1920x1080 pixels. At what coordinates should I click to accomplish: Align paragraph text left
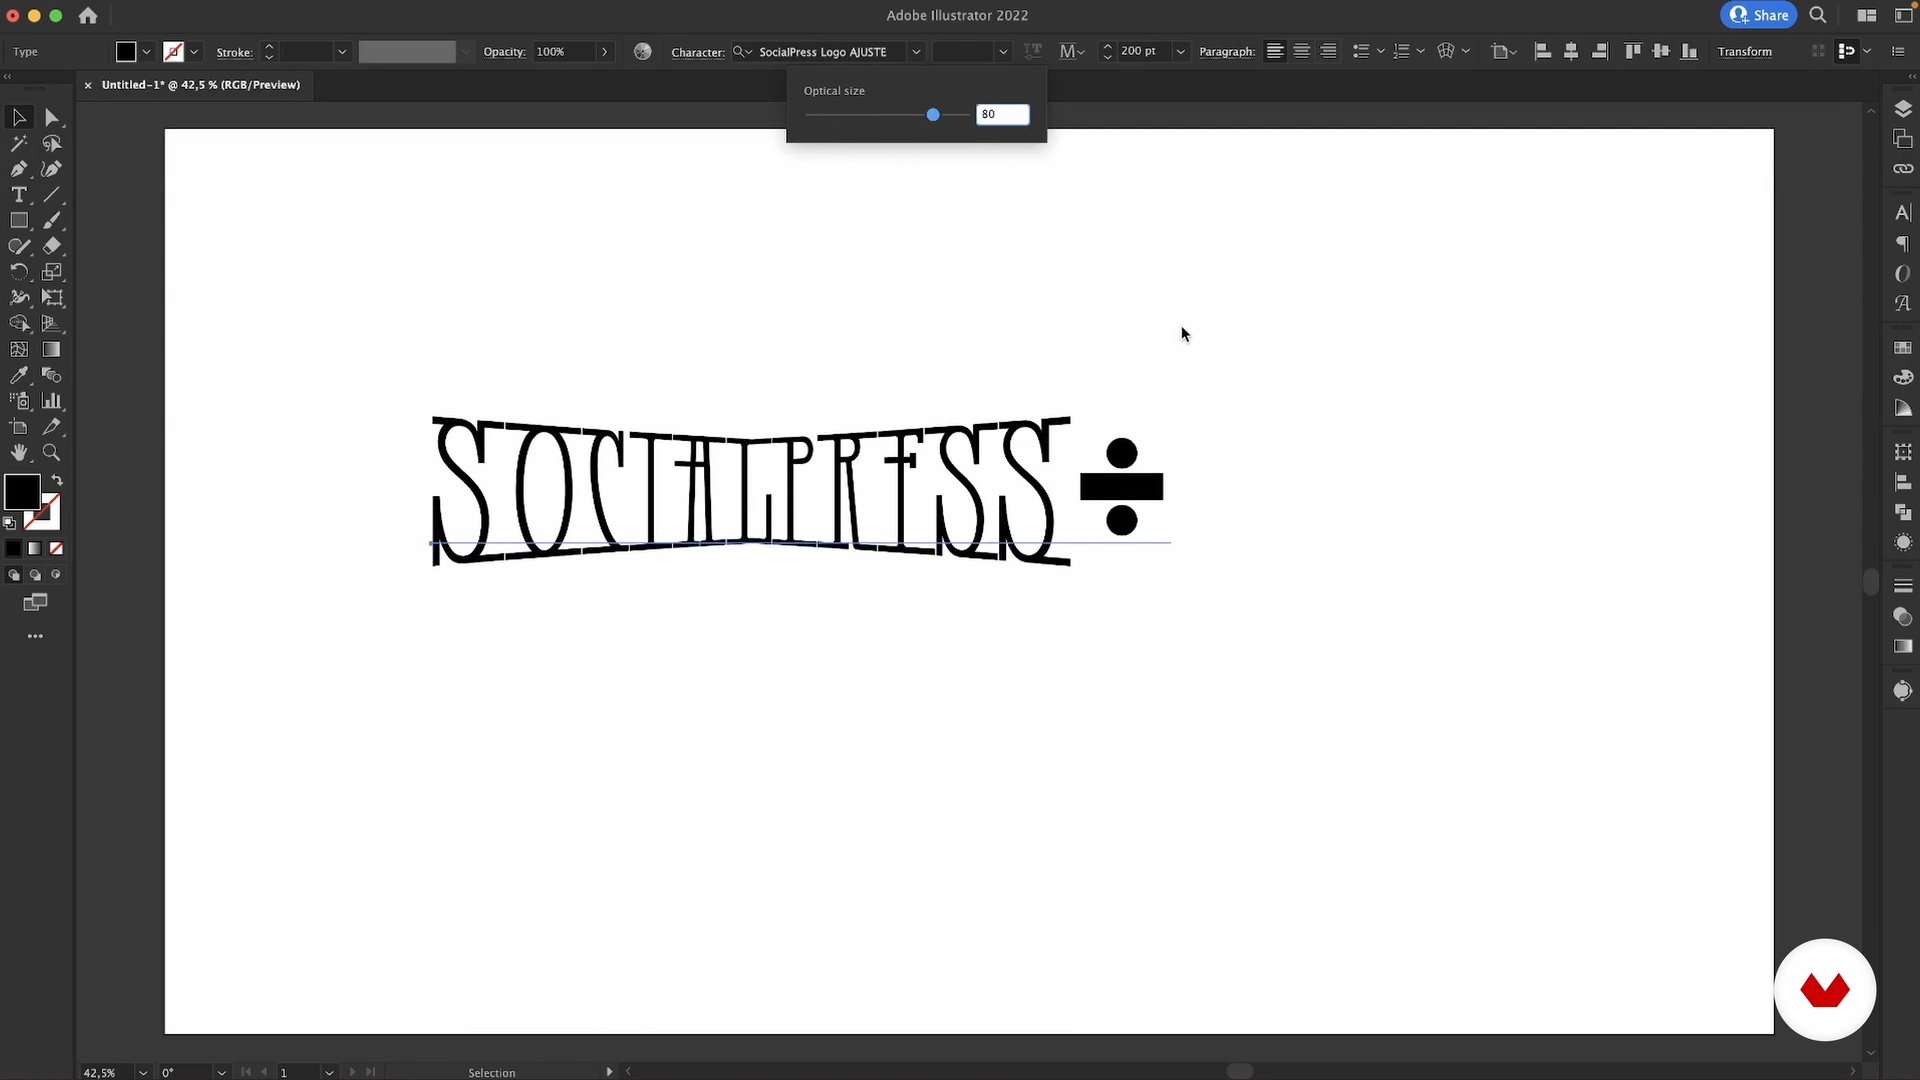coord(1275,51)
